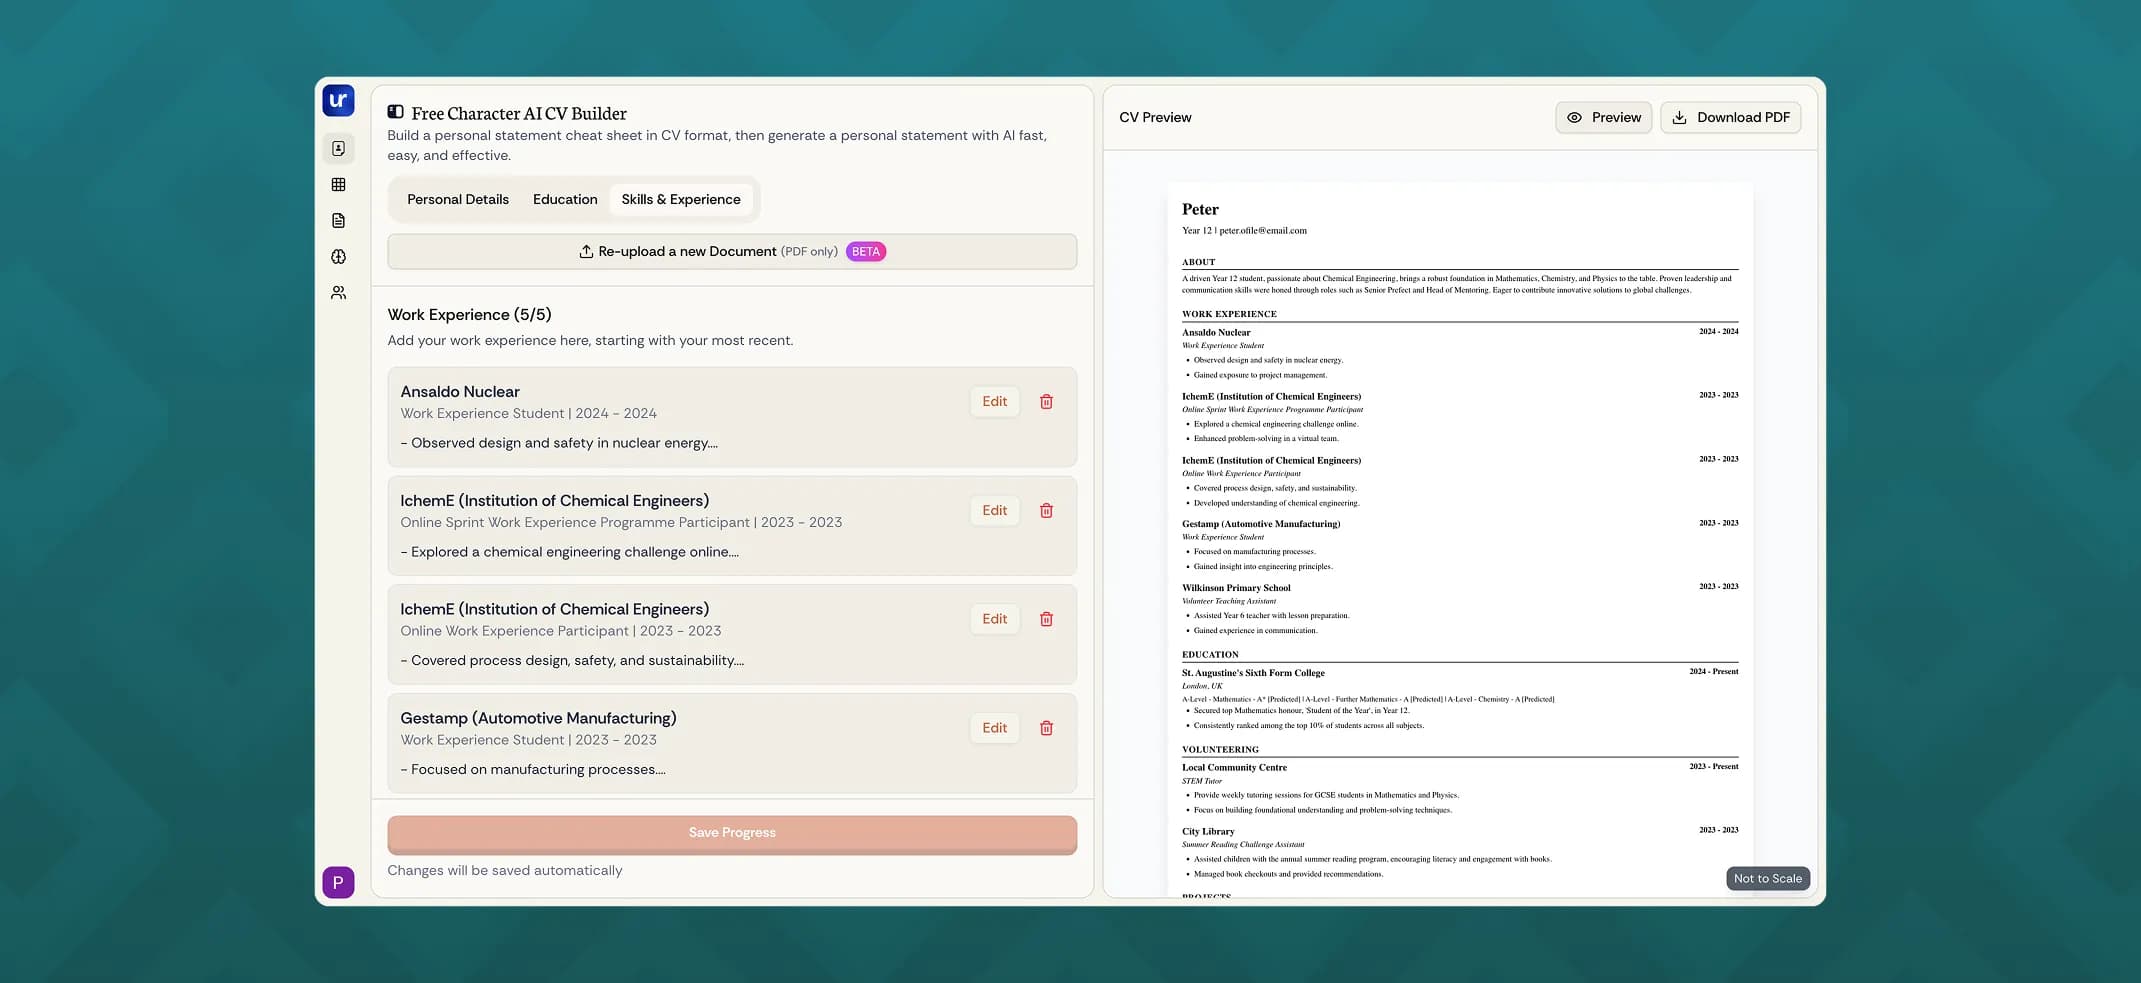2141x983 pixels.
Task: Click Save Progress
Action: [731, 832]
